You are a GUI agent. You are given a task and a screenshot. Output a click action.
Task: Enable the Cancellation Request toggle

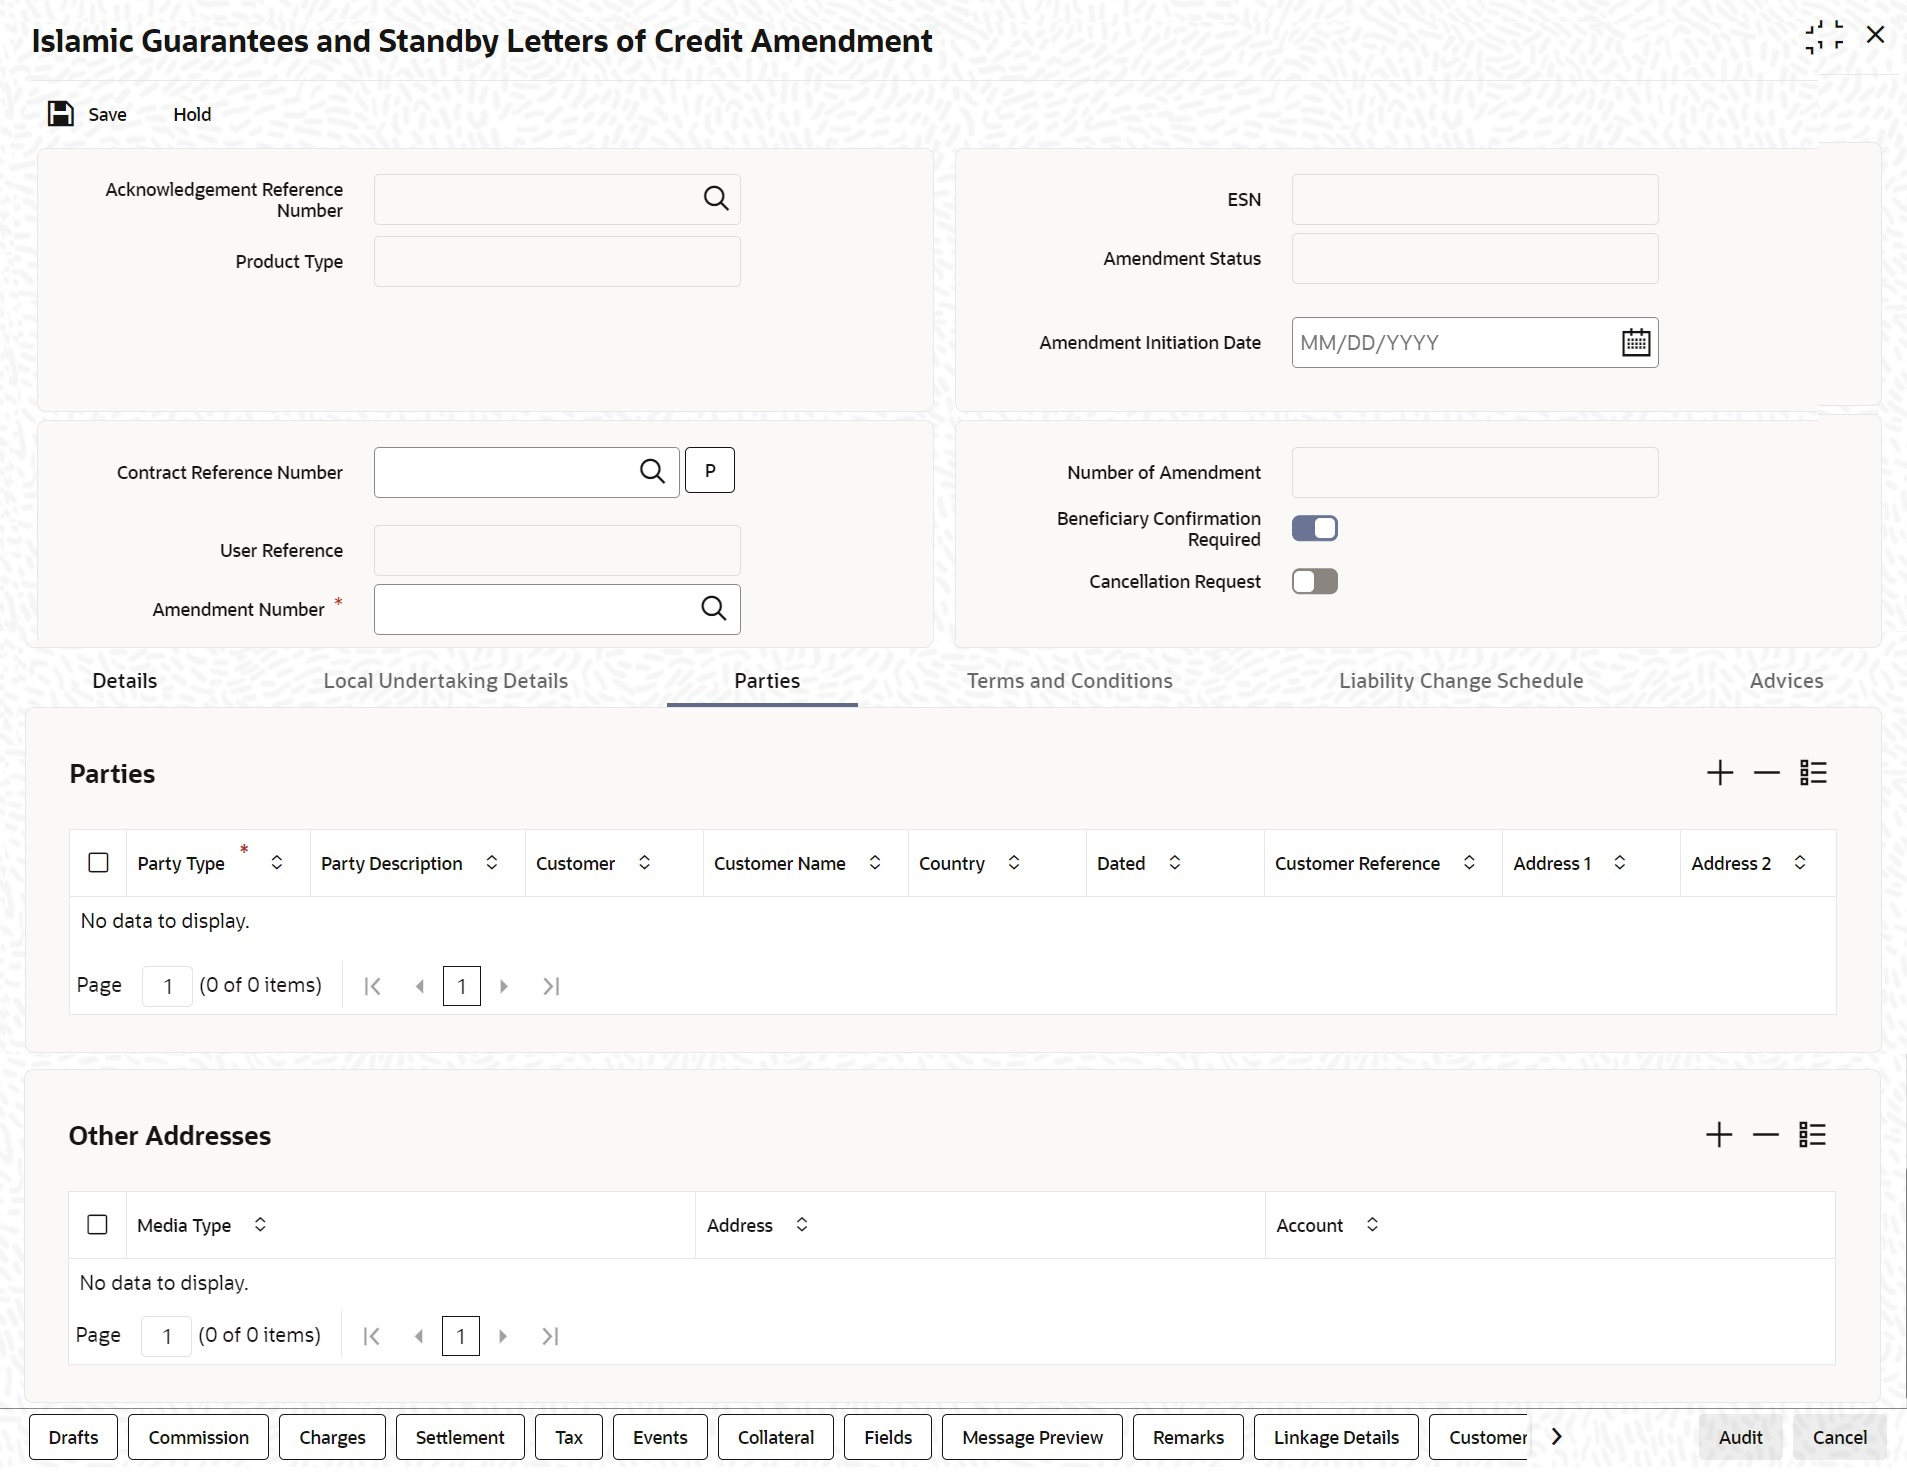(x=1314, y=582)
